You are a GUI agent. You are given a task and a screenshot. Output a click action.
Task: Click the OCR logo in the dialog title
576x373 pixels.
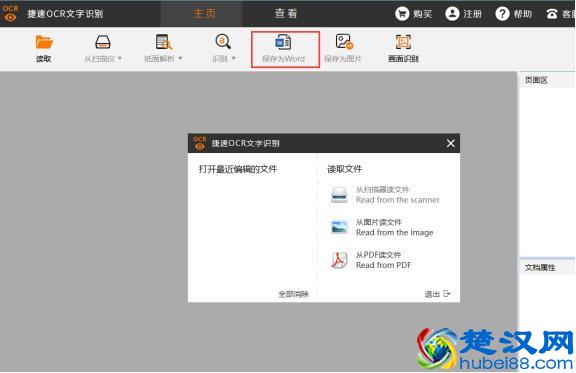point(200,143)
